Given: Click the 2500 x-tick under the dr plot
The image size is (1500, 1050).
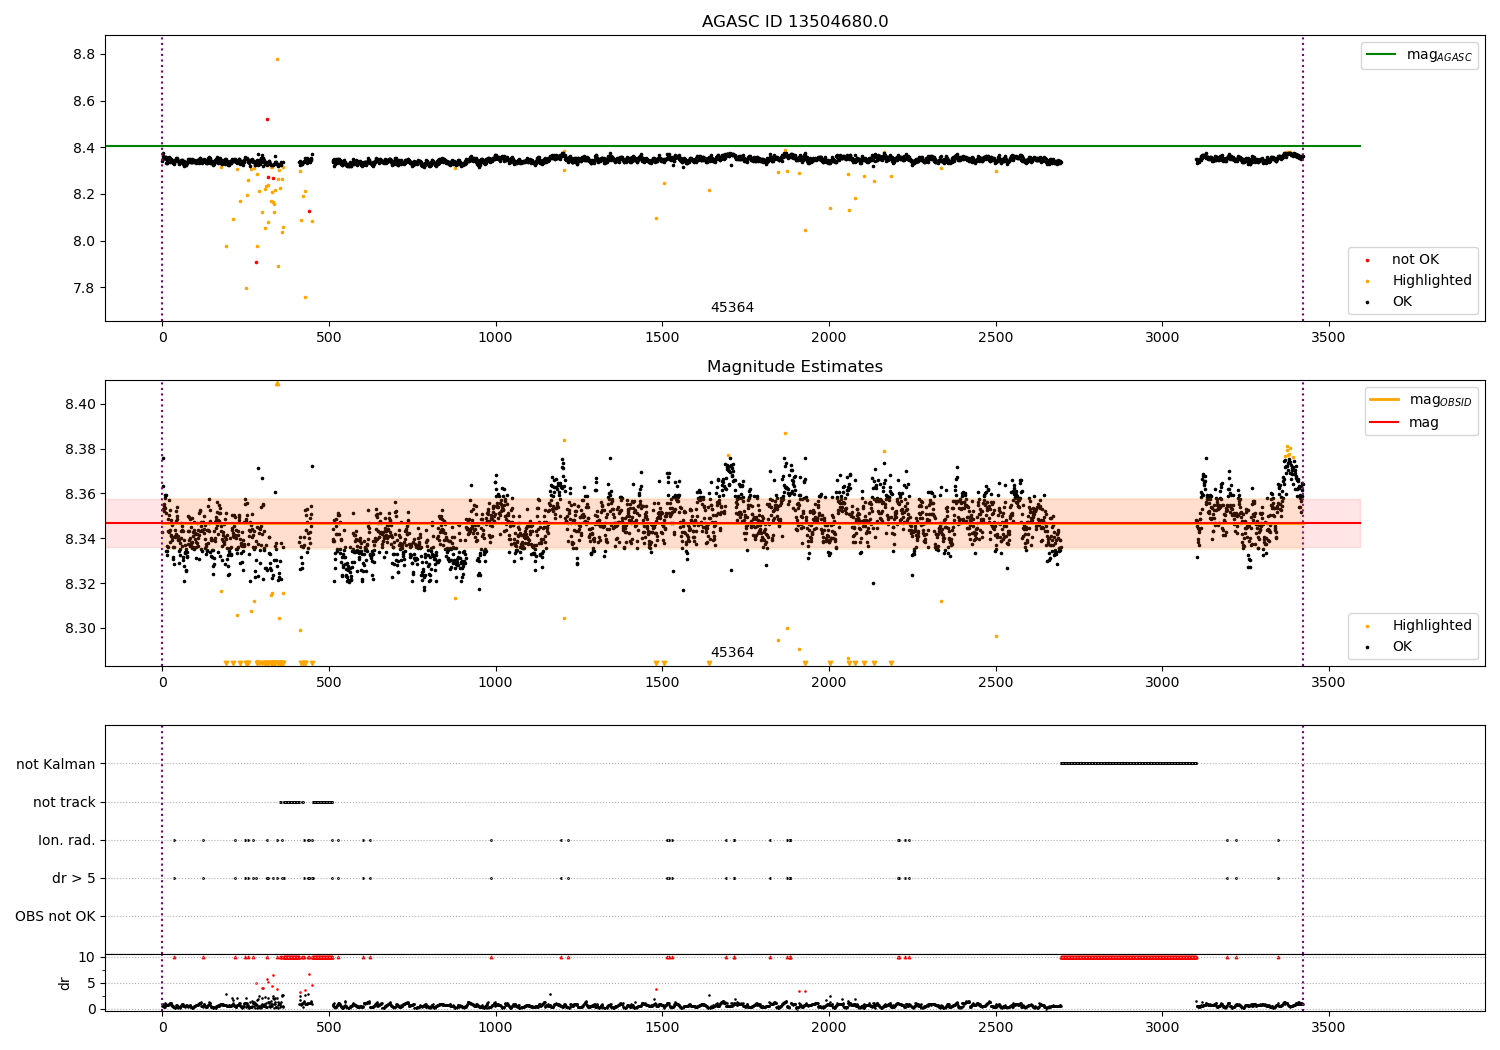Looking at the screenshot, I should [995, 1027].
